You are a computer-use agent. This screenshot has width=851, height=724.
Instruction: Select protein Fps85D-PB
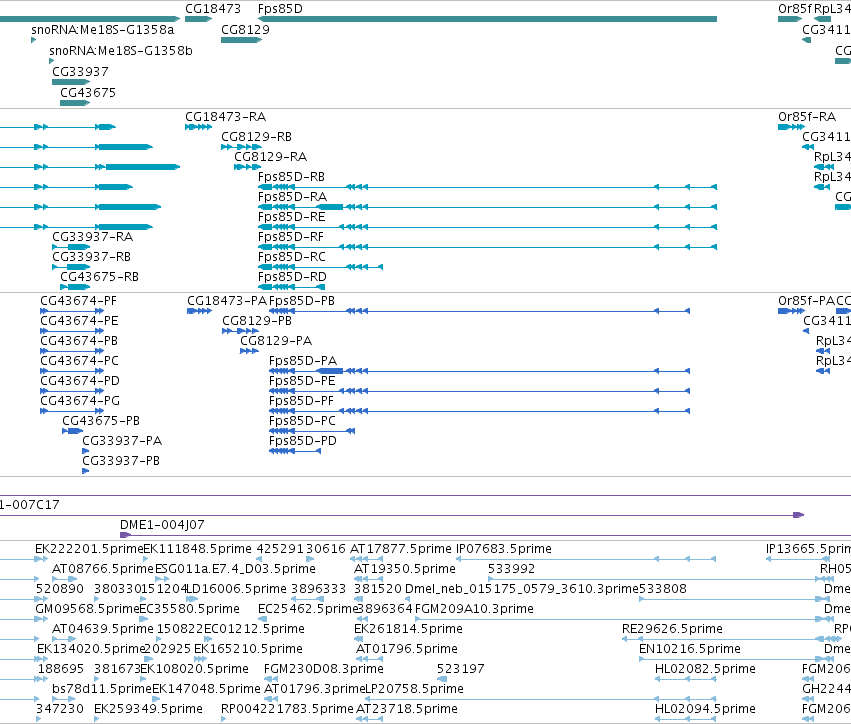(479, 311)
